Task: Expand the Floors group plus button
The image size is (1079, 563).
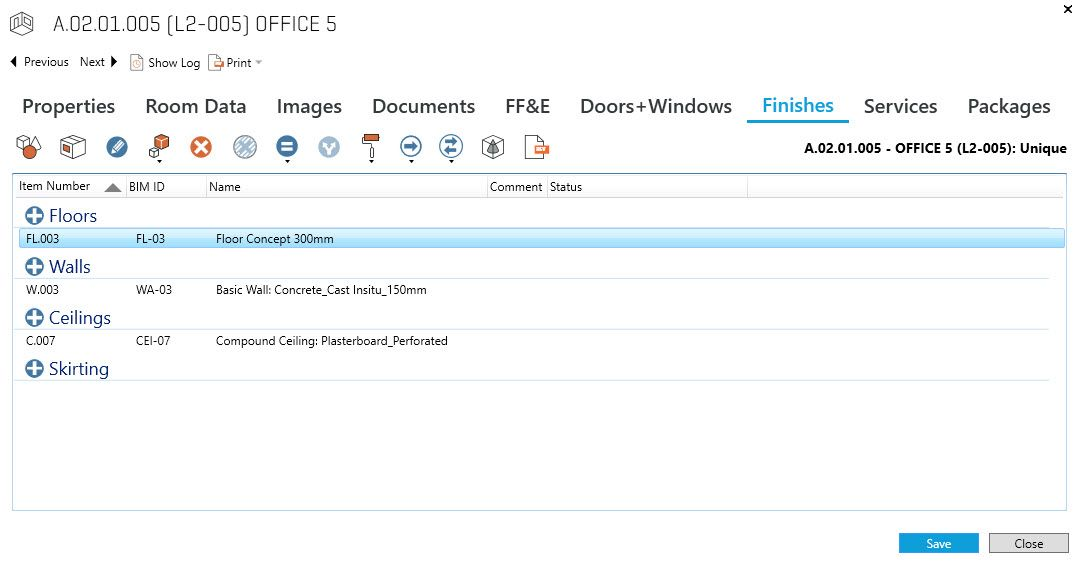Action: click(x=35, y=216)
